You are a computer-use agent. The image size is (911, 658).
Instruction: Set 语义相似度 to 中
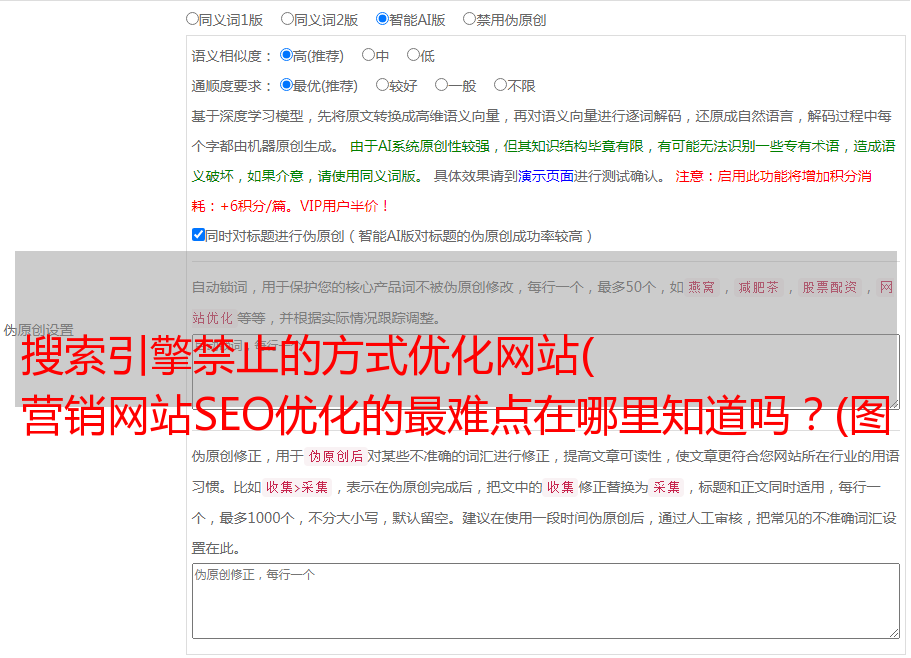pos(368,55)
